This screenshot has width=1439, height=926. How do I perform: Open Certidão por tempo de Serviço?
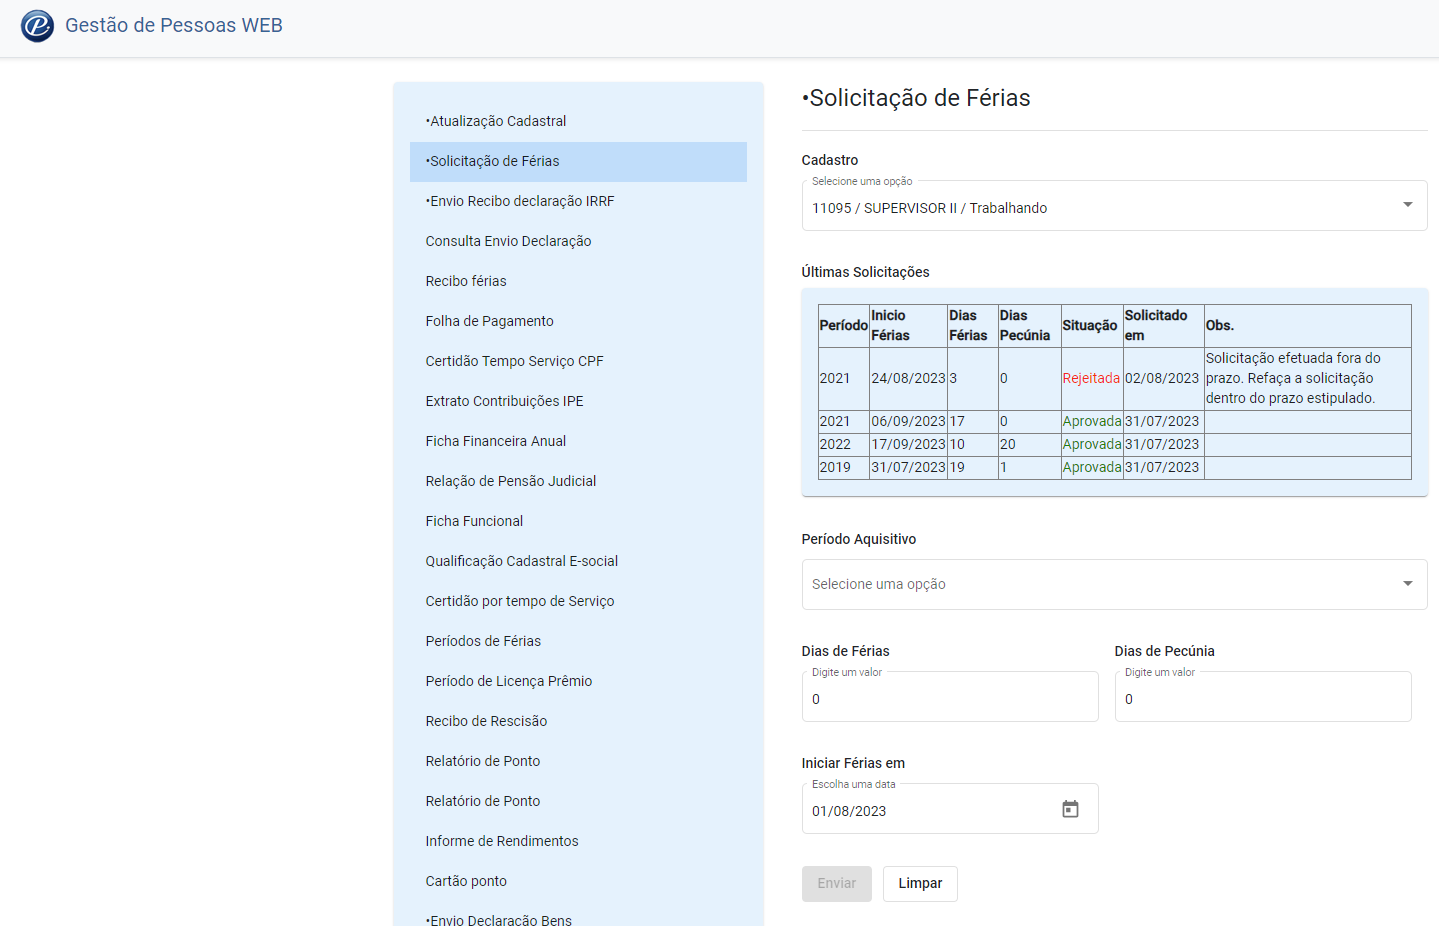578,601
